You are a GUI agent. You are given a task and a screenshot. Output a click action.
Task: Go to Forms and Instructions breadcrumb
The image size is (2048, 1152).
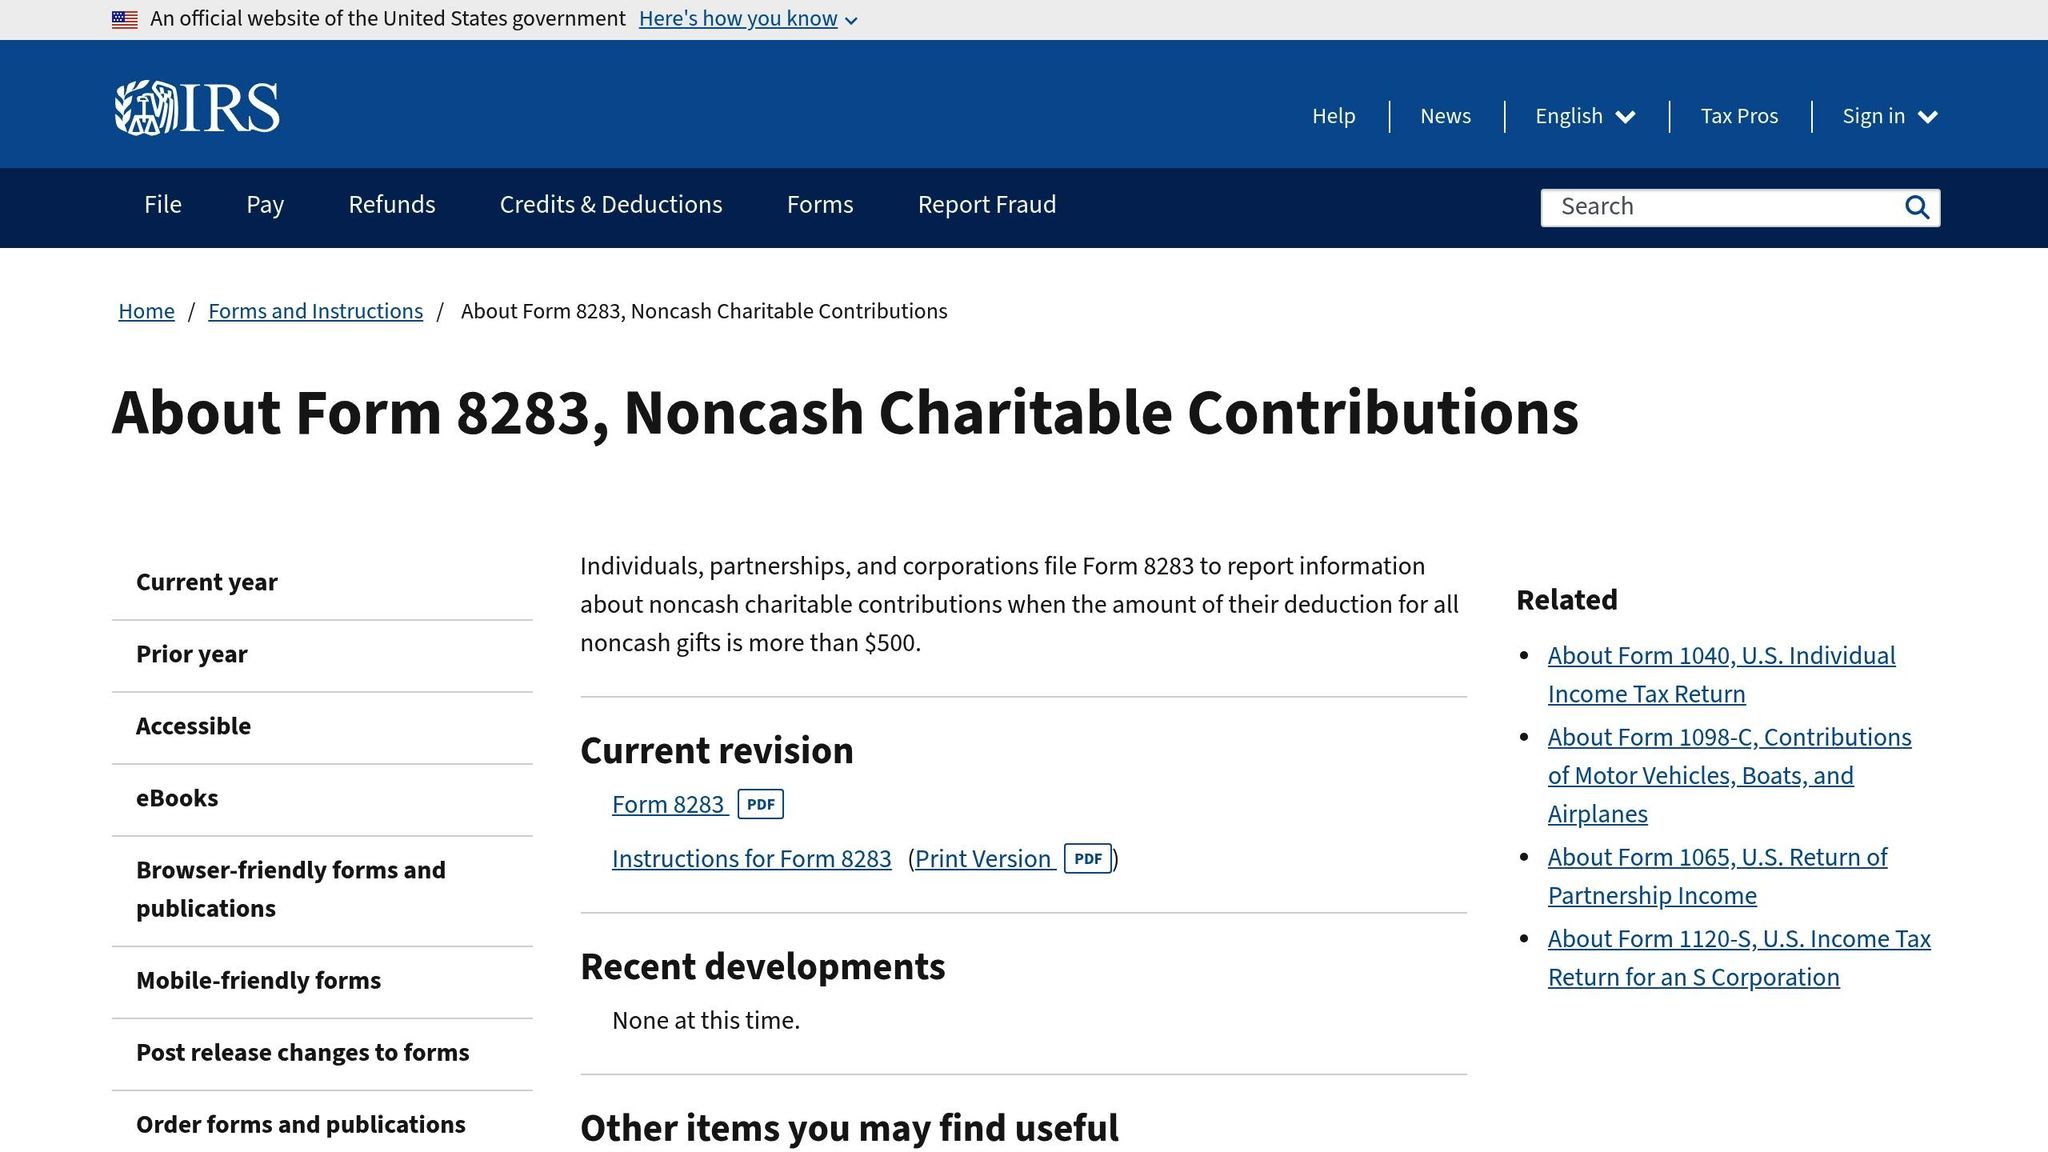(x=315, y=311)
